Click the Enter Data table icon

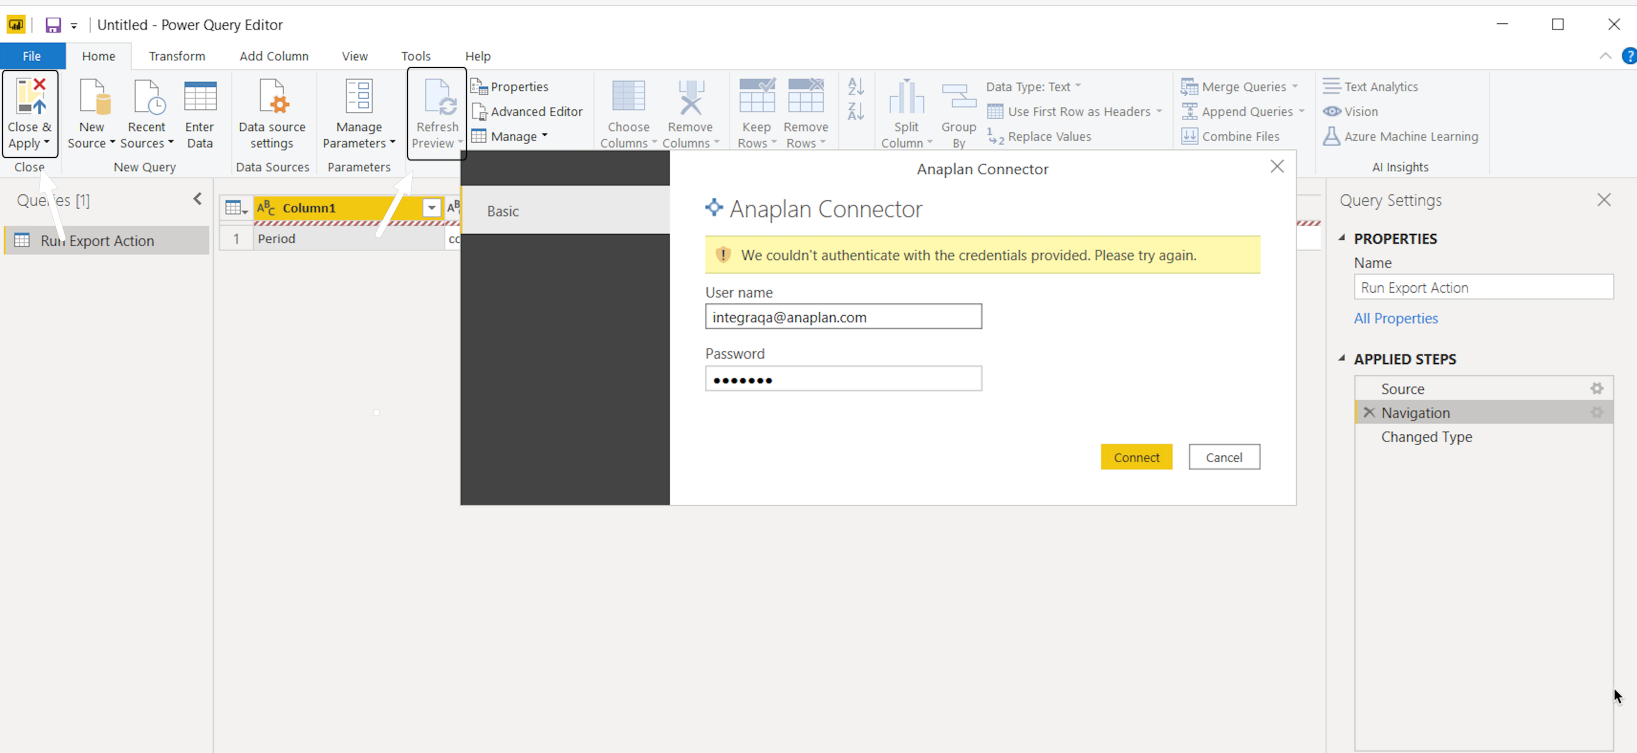(200, 98)
